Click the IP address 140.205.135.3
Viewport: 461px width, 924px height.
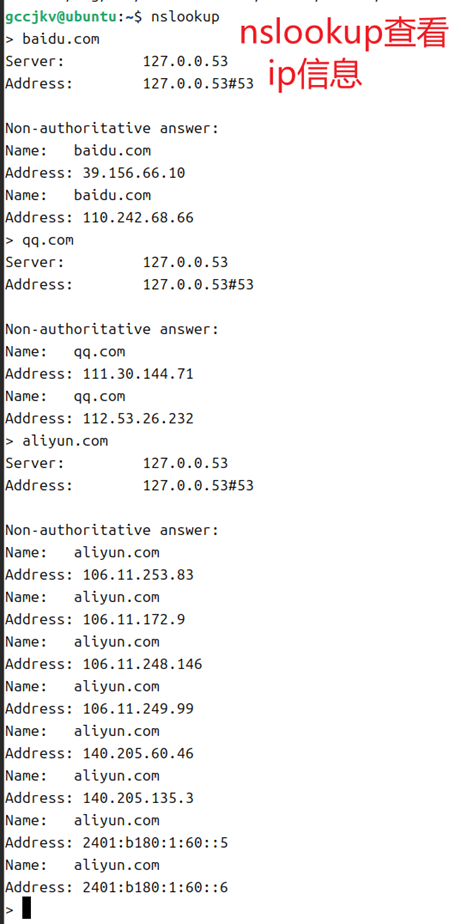[x=138, y=798]
